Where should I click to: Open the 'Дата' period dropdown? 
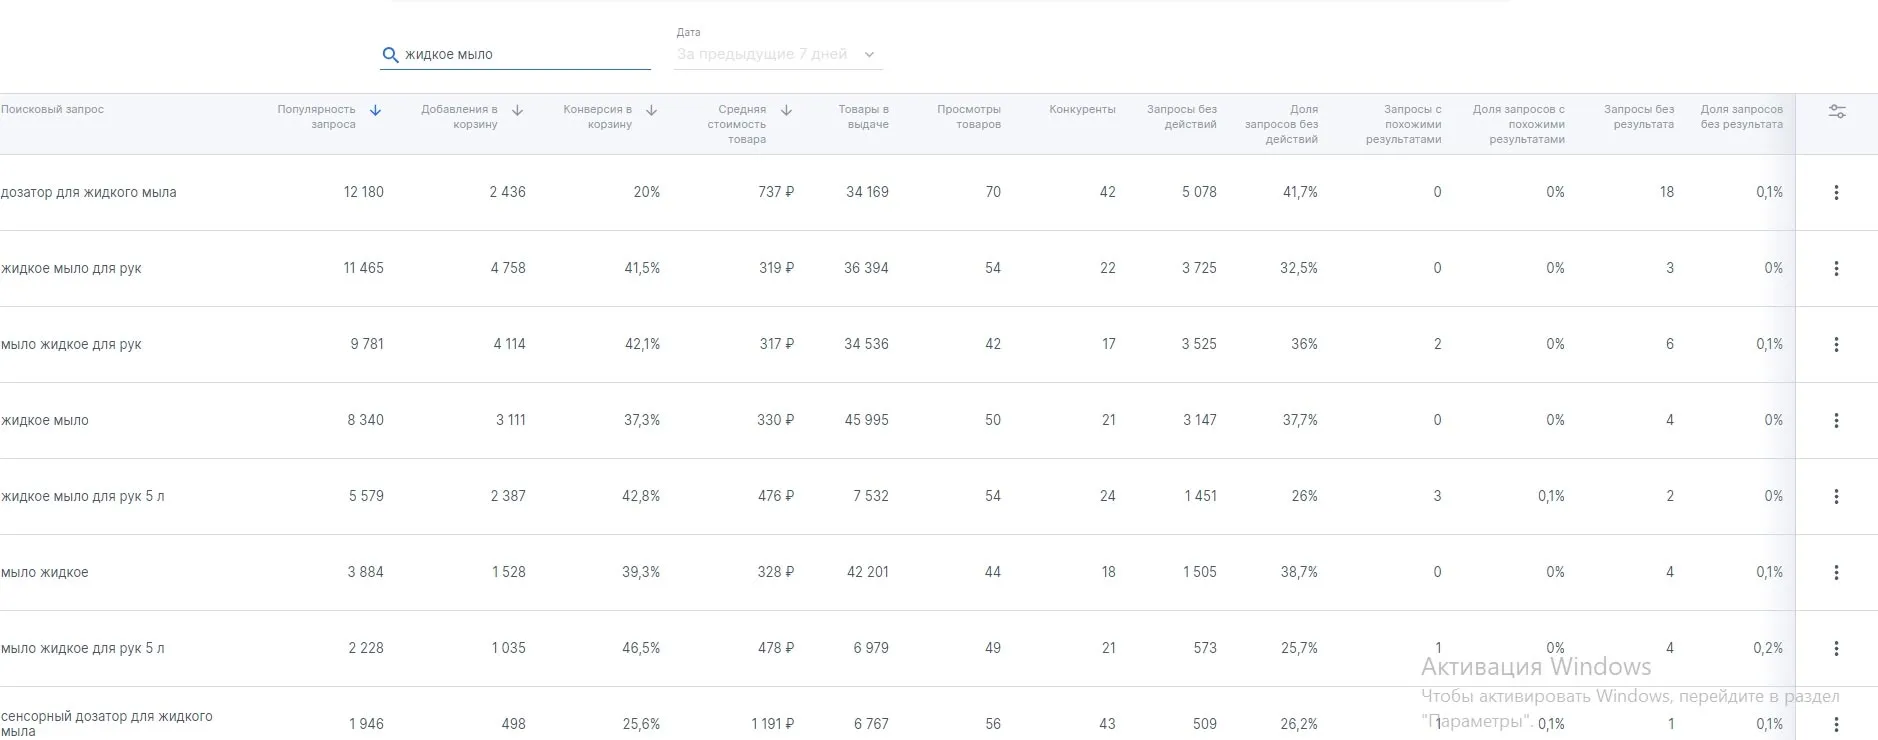point(777,54)
